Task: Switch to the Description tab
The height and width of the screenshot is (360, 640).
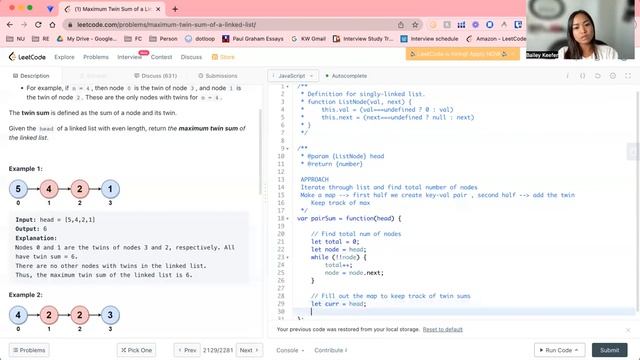Action: [x=31, y=76]
